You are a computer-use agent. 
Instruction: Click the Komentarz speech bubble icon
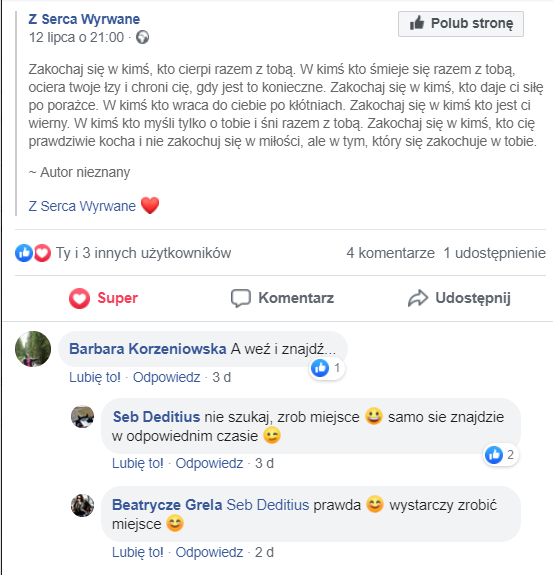tap(241, 298)
